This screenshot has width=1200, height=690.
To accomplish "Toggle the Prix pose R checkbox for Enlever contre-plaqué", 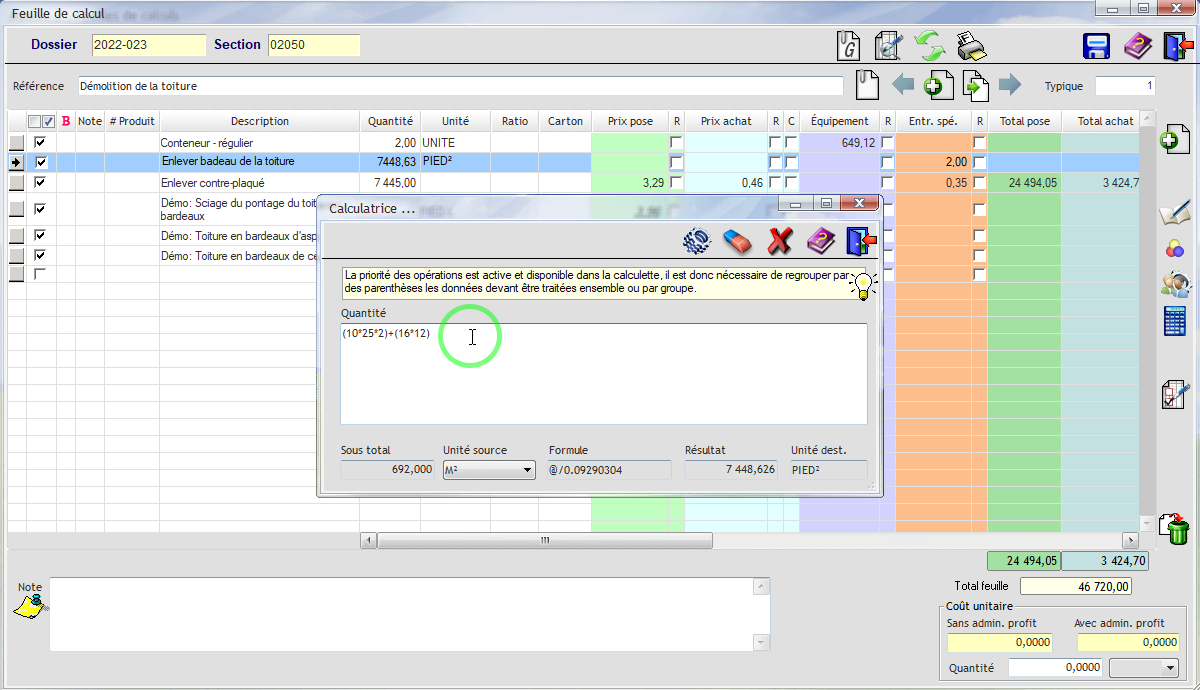I will [x=676, y=182].
